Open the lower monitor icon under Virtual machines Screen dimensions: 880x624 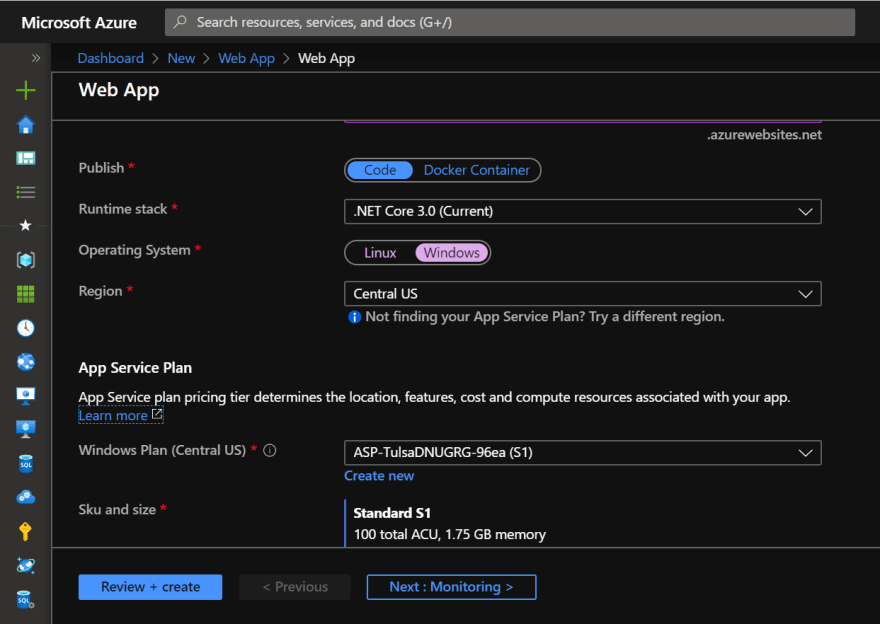(x=26, y=429)
